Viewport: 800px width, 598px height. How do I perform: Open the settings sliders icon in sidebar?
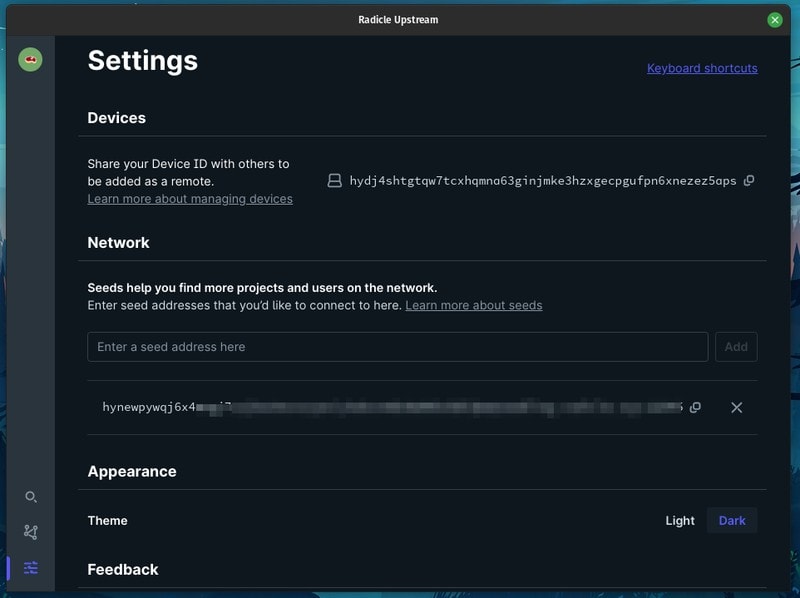tap(31, 567)
